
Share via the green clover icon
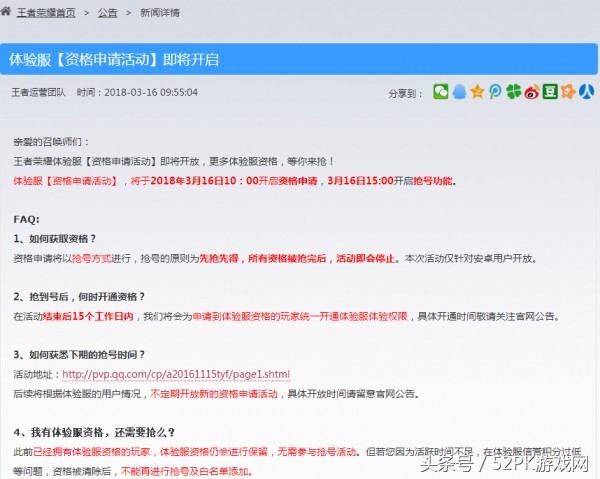(x=514, y=92)
